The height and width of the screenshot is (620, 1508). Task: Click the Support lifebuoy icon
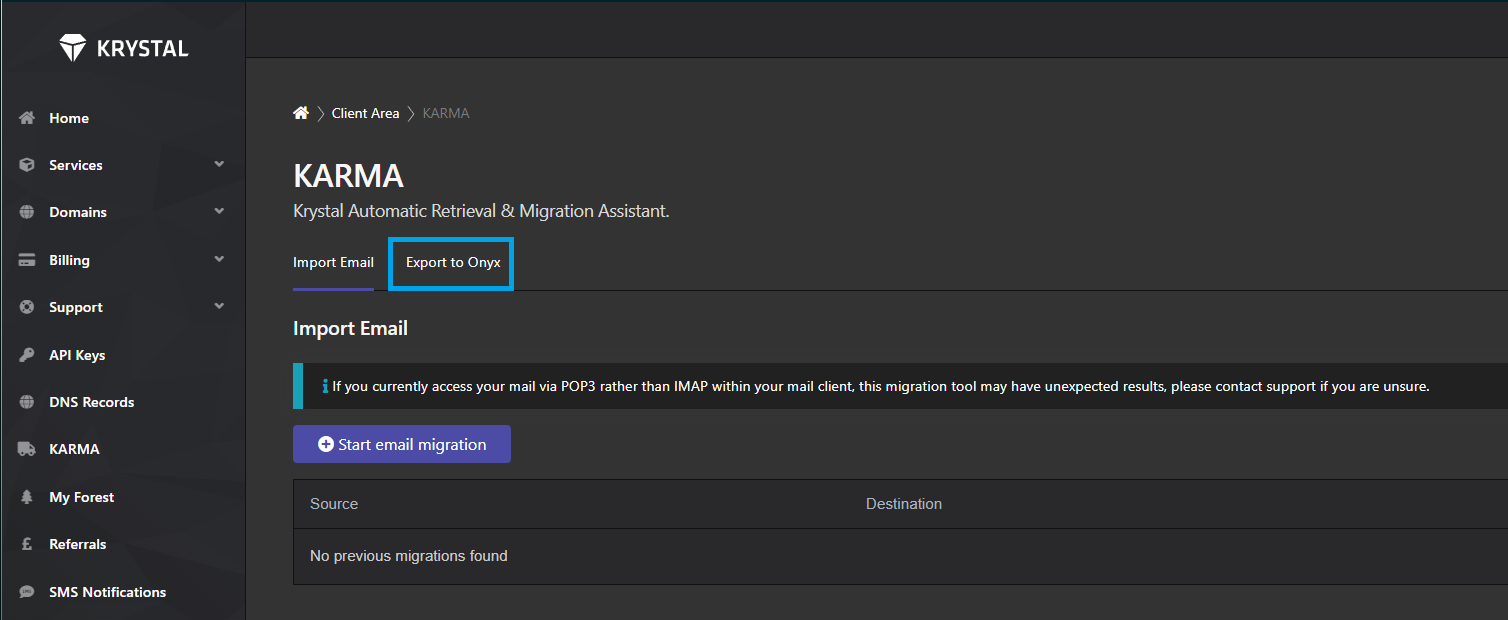pos(27,307)
